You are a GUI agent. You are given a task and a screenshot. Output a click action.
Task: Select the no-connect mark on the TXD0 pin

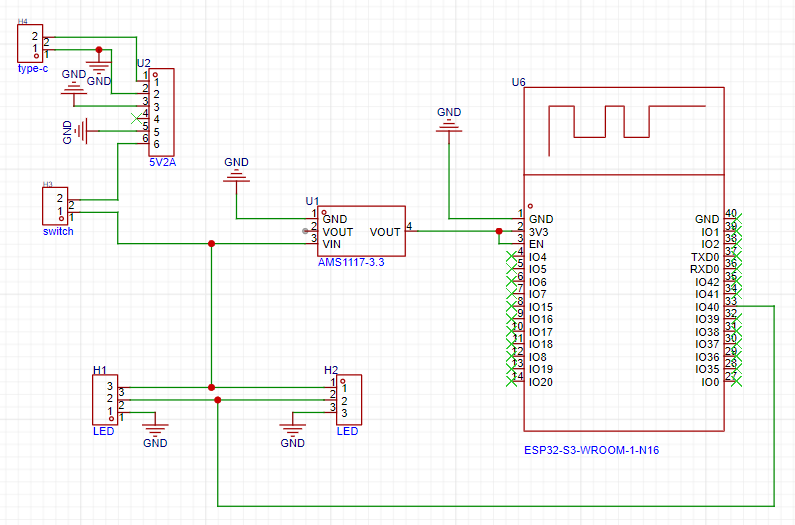737,253
